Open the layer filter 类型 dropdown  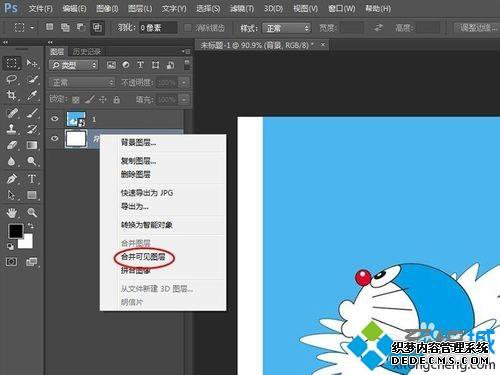74,65
